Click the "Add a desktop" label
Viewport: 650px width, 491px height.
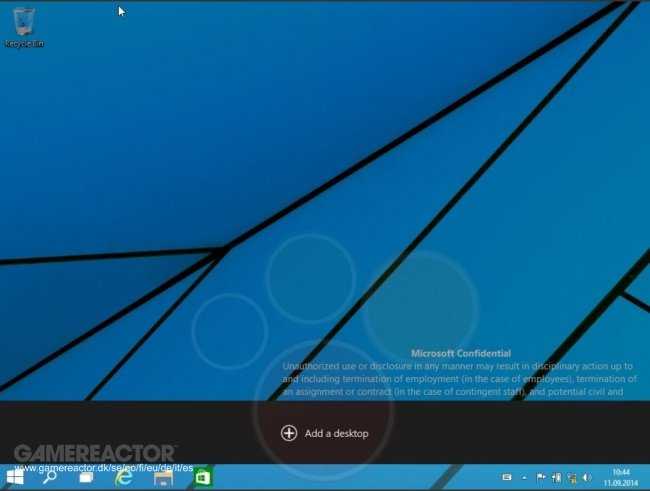tap(338, 433)
